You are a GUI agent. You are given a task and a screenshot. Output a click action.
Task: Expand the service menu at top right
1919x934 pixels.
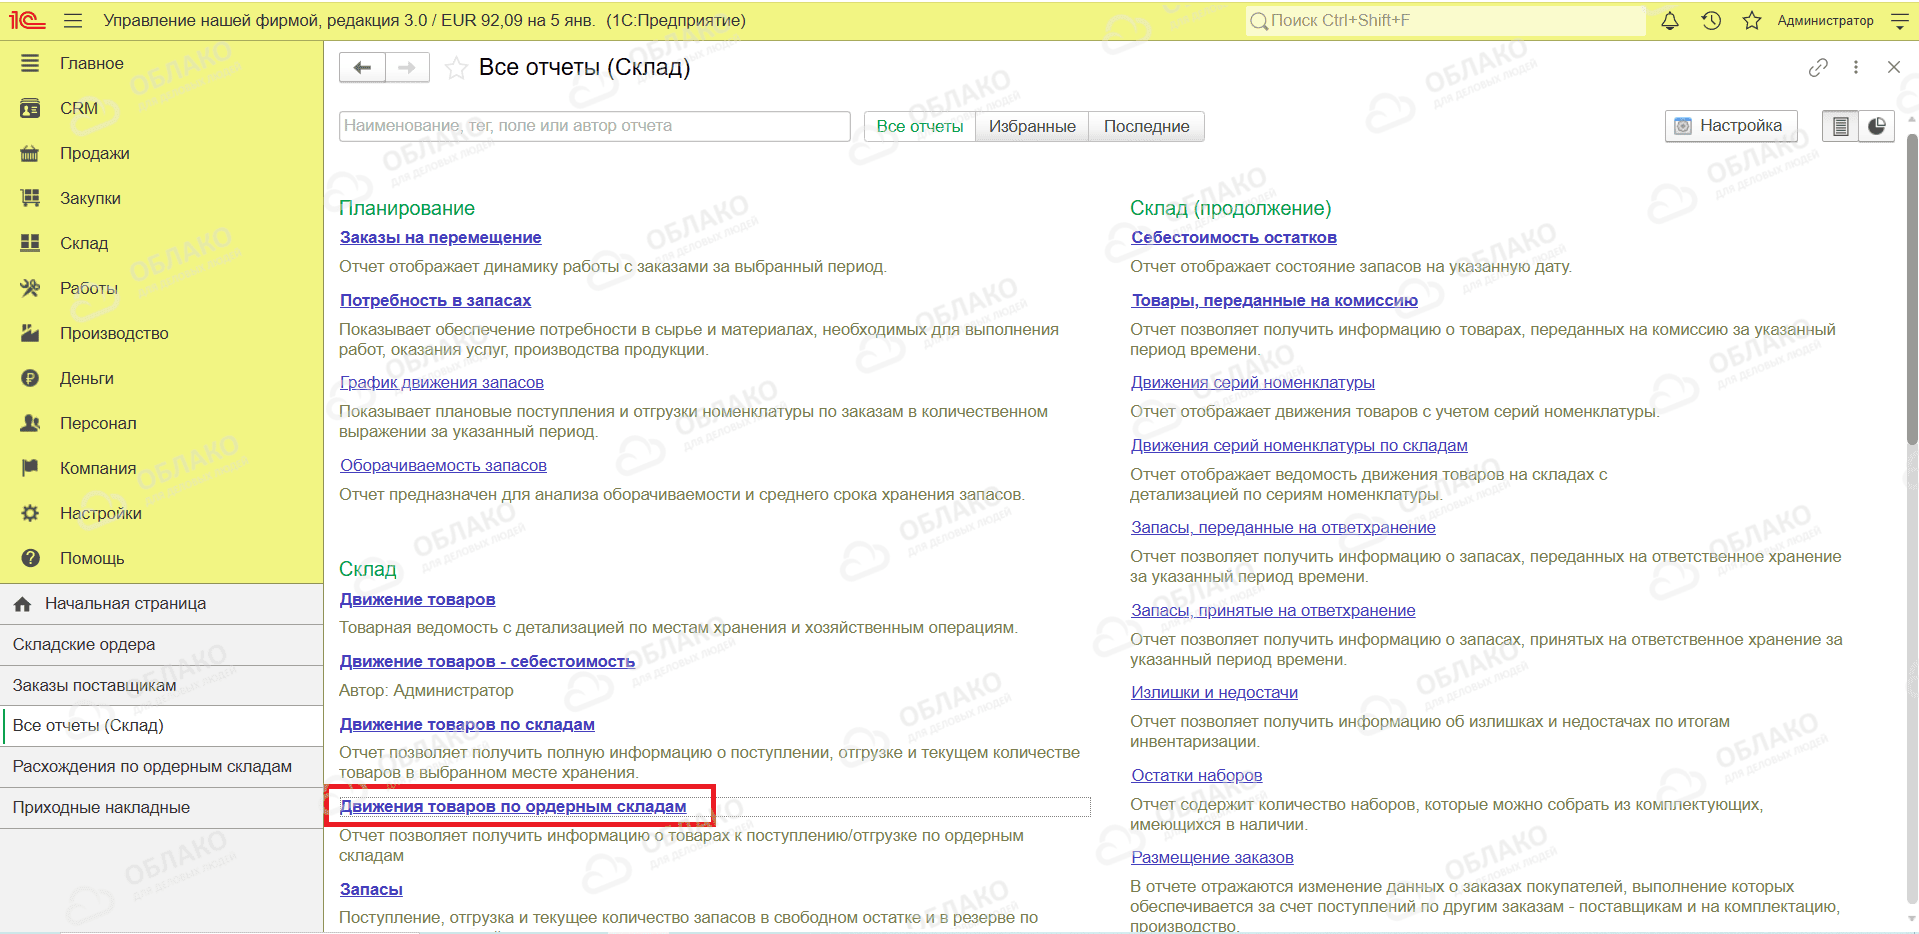coord(1900,20)
